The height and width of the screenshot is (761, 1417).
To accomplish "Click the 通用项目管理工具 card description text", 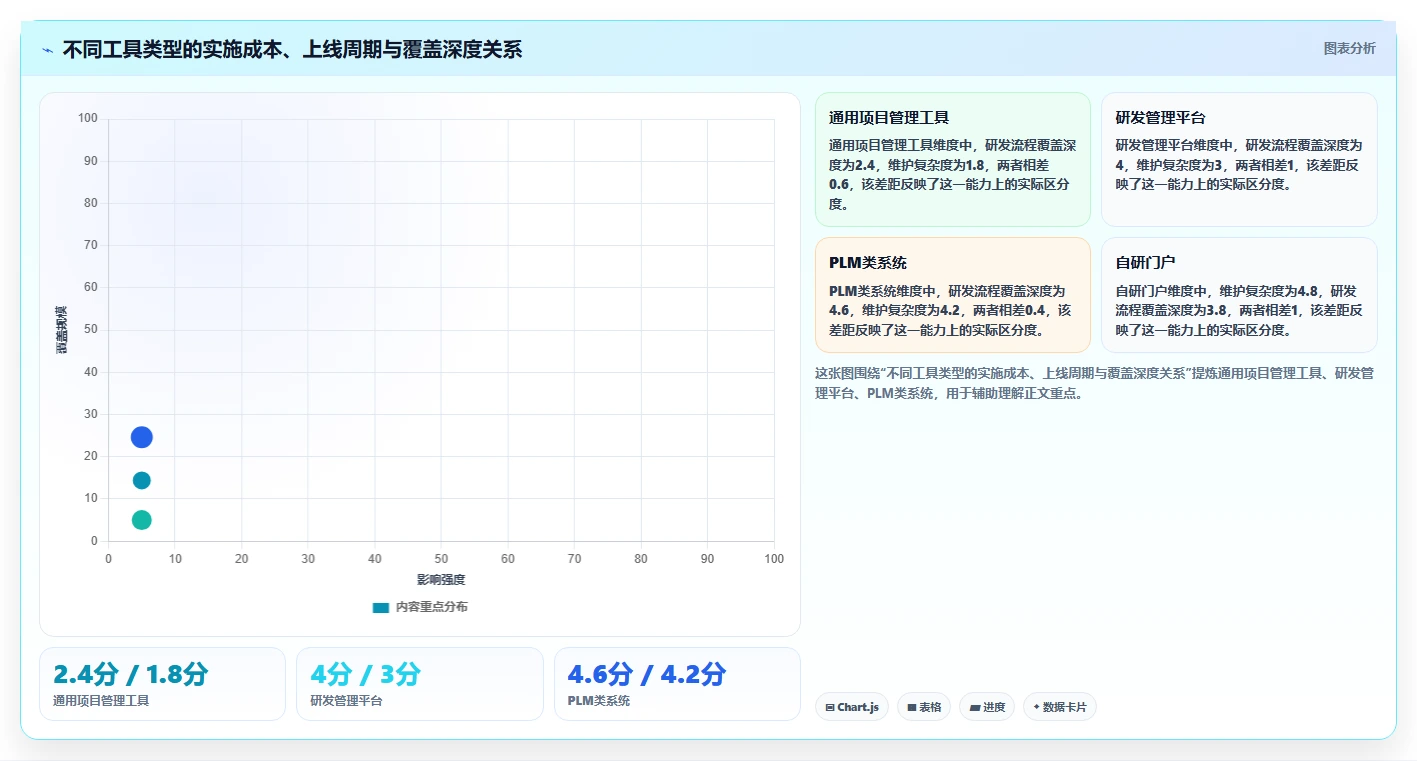I will coord(952,175).
